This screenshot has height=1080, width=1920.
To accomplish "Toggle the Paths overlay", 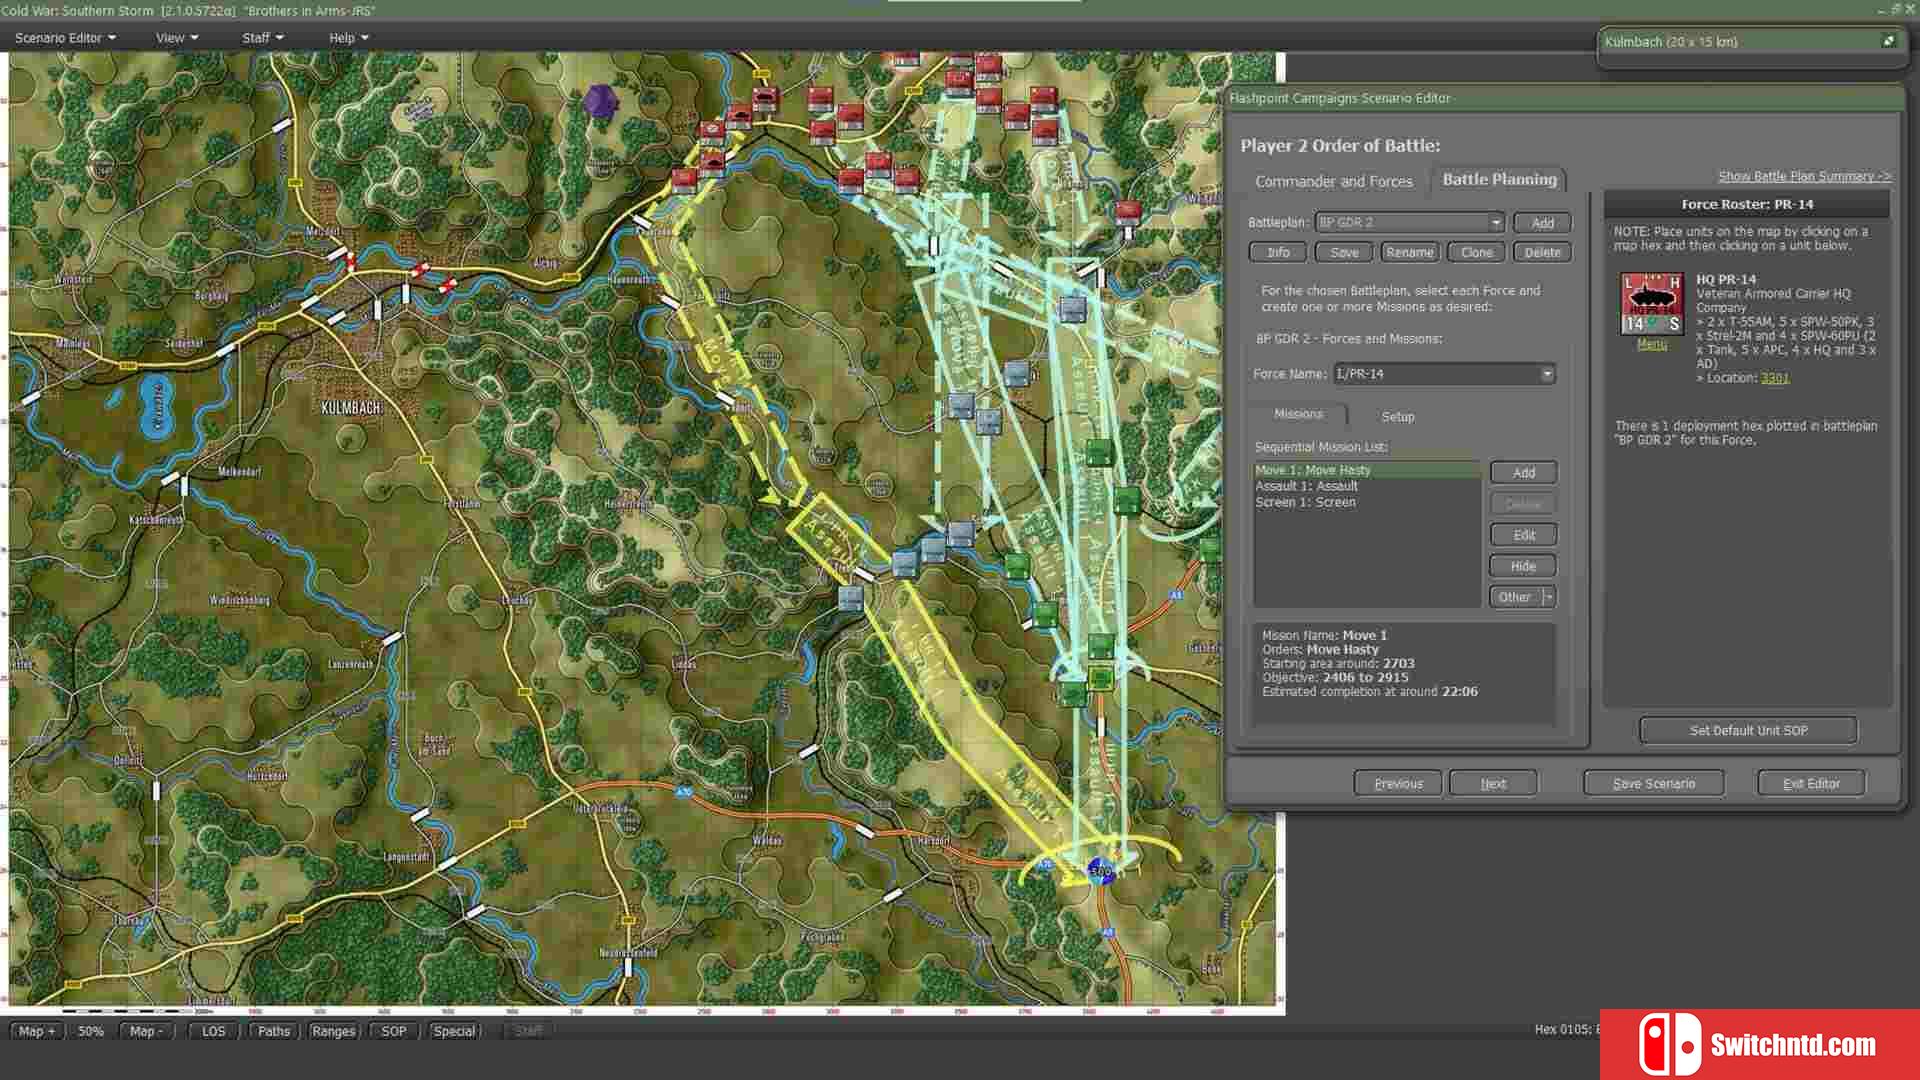I will pyautogui.click(x=273, y=1031).
